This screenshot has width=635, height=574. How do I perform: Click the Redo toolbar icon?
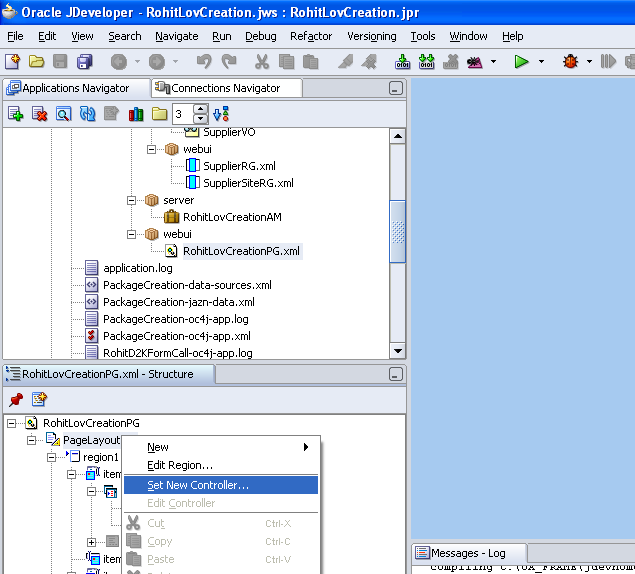(229, 62)
